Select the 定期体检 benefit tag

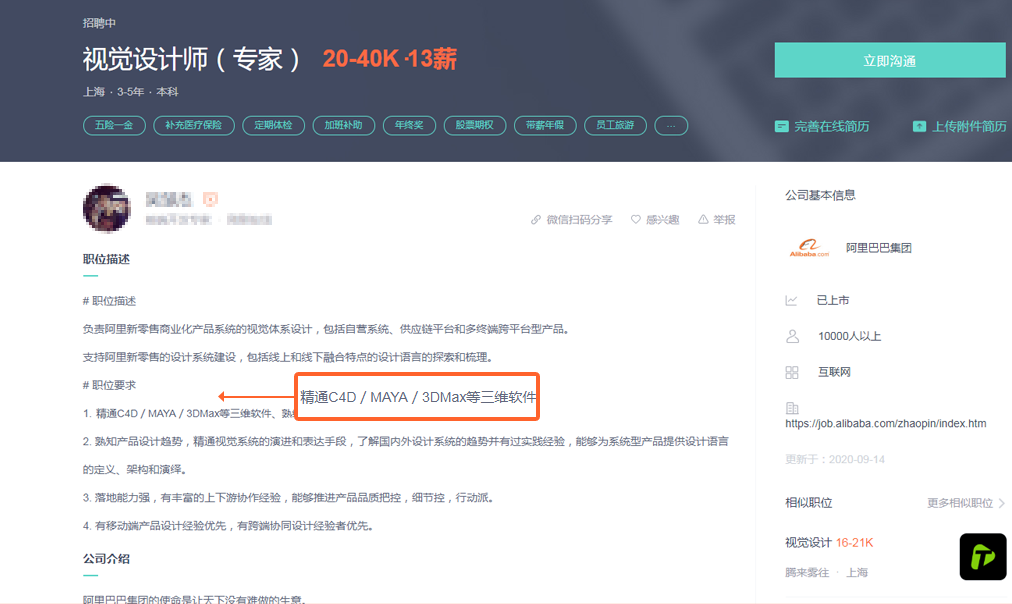point(273,125)
